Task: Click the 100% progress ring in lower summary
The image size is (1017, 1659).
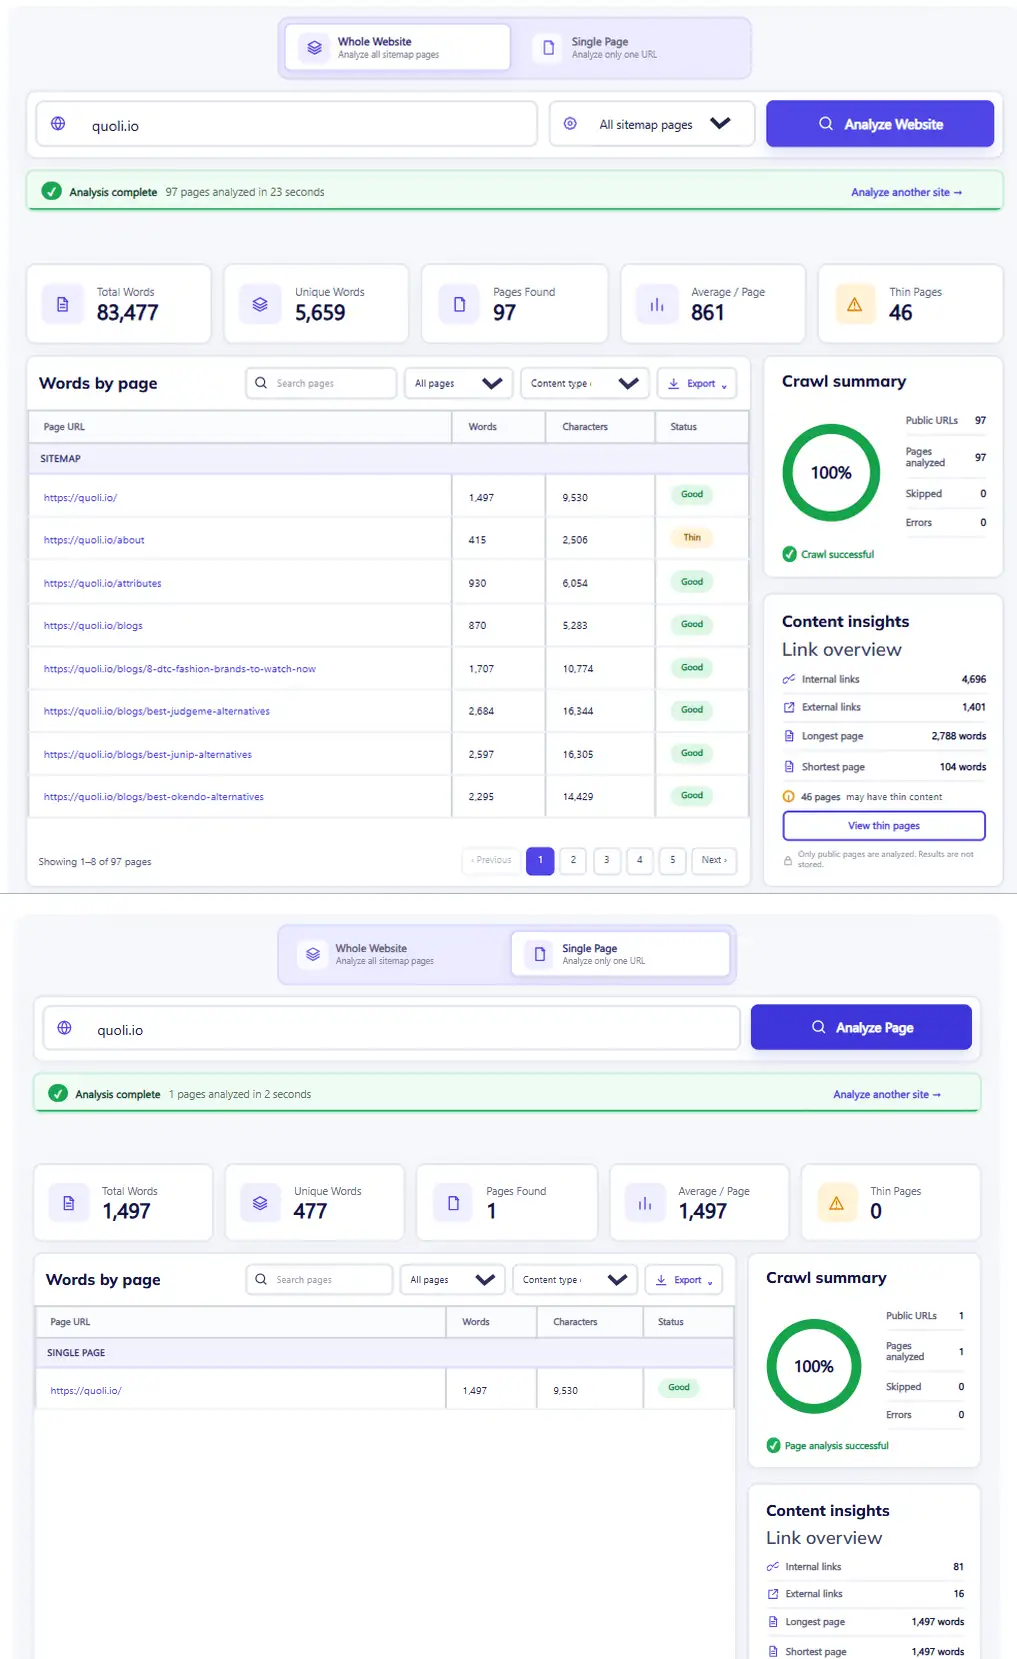Action: 814,1366
